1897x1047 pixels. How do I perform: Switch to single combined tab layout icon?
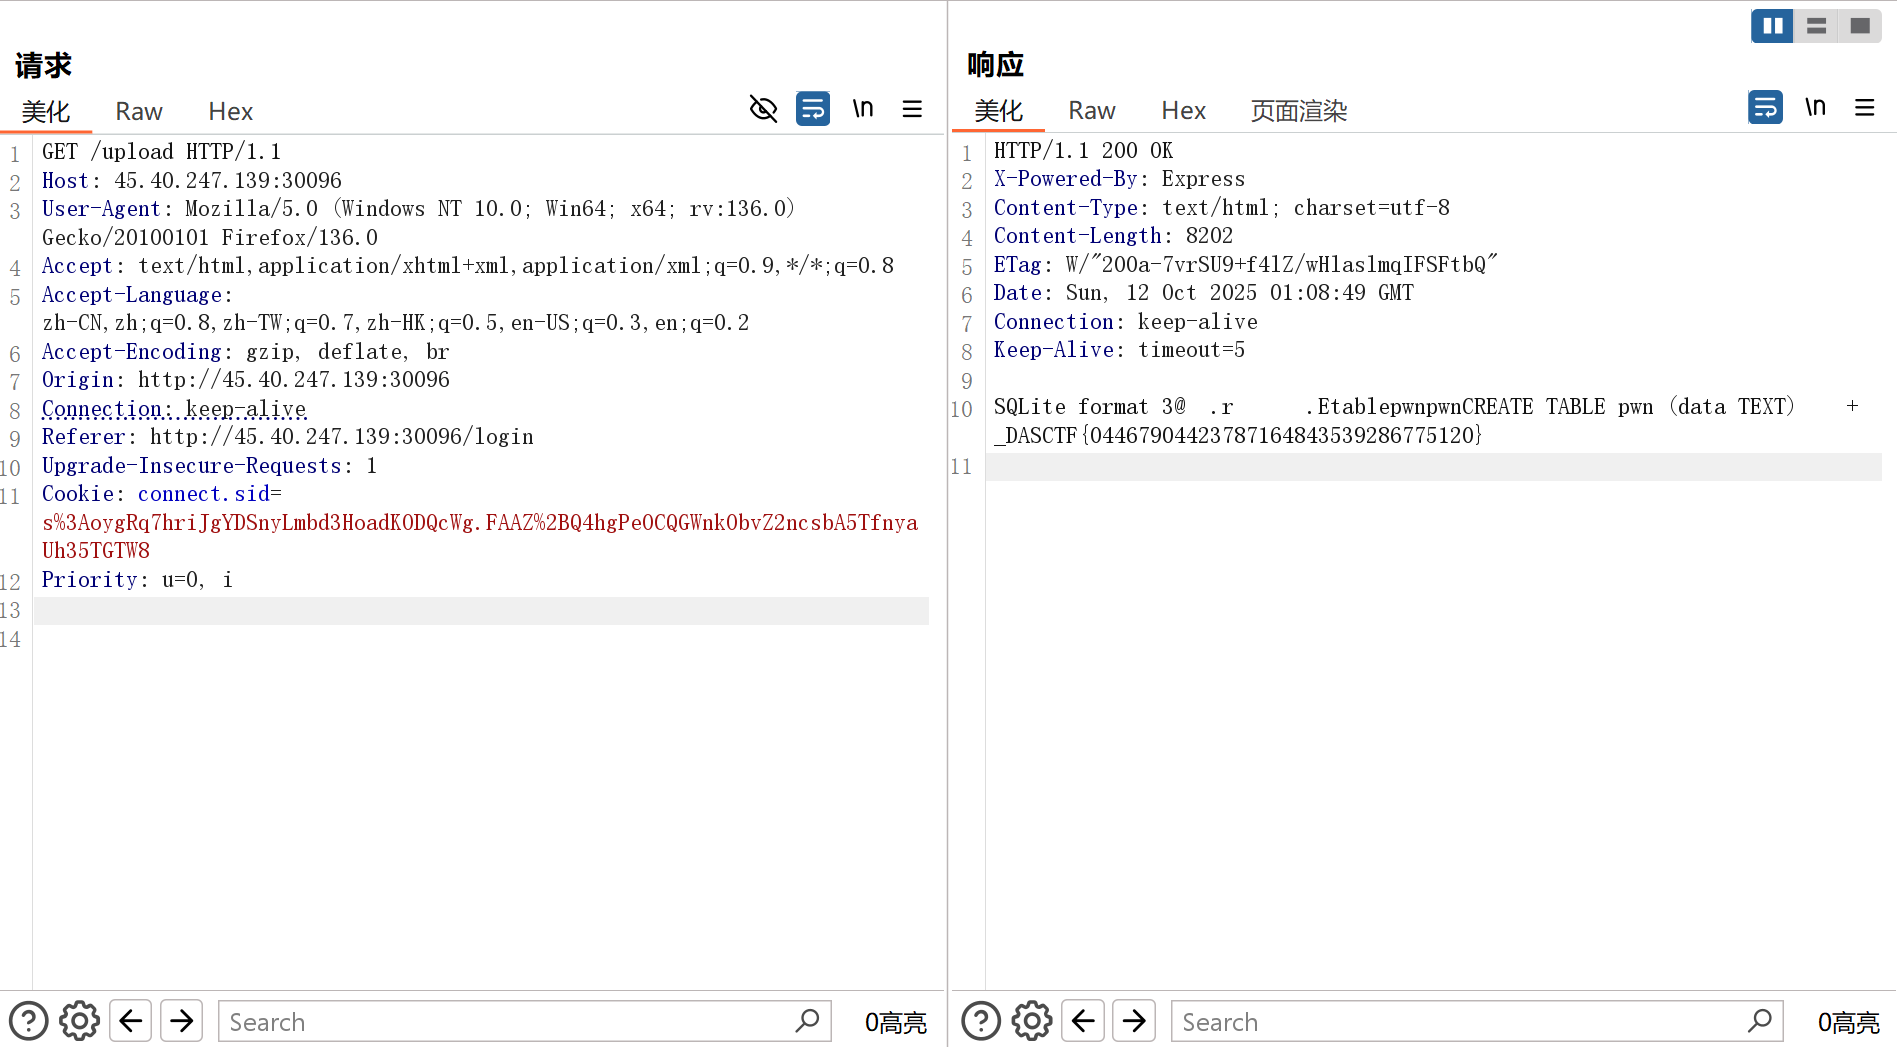tap(1860, 26)
